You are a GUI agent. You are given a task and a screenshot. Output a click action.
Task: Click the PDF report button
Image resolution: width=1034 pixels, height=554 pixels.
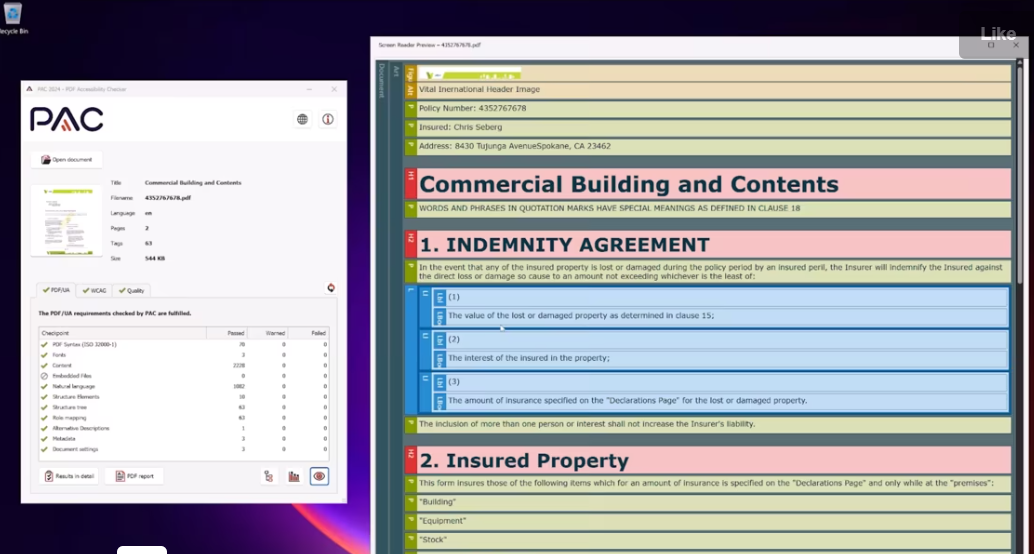(x=134, y=476)
